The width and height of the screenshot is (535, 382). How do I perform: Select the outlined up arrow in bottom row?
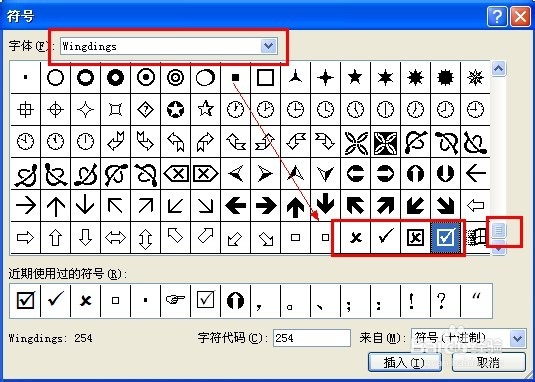(x=55, y=237)
